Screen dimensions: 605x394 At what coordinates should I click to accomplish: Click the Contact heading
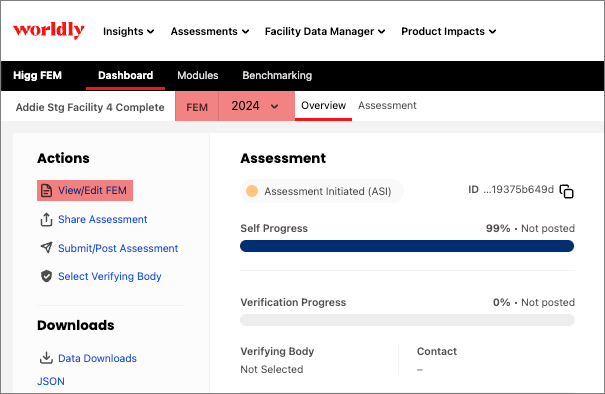(x=437, y=351)
